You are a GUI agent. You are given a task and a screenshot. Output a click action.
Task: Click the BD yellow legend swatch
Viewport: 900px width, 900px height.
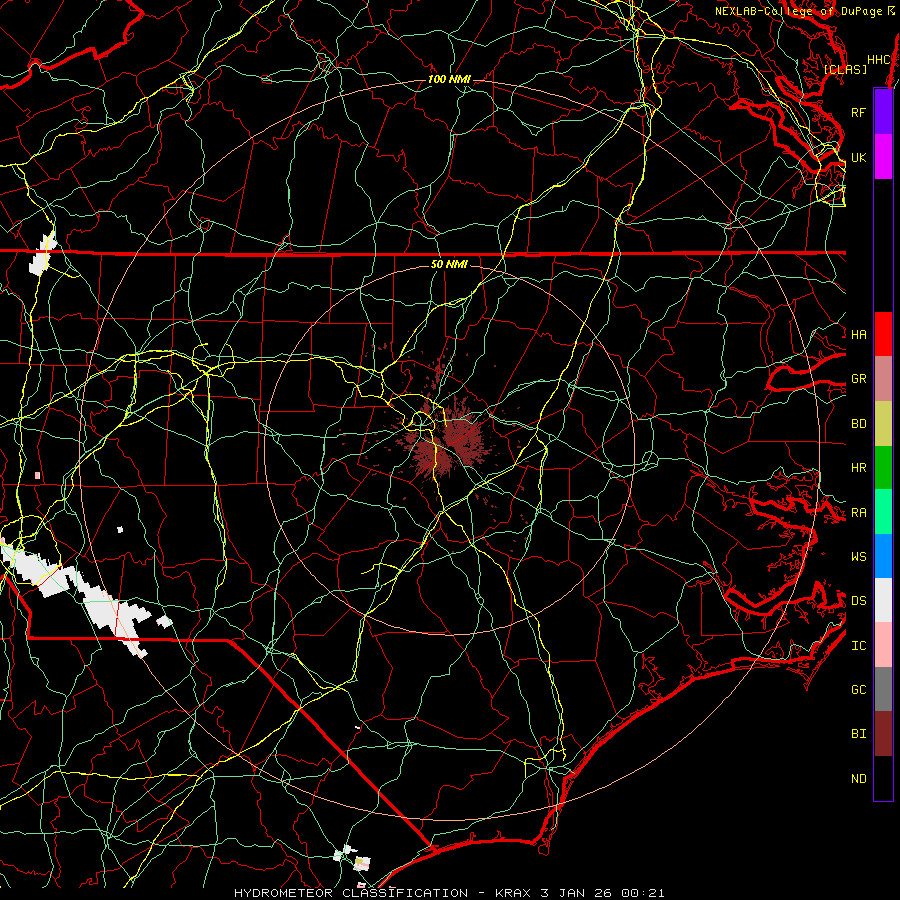(x=883, y=424)
